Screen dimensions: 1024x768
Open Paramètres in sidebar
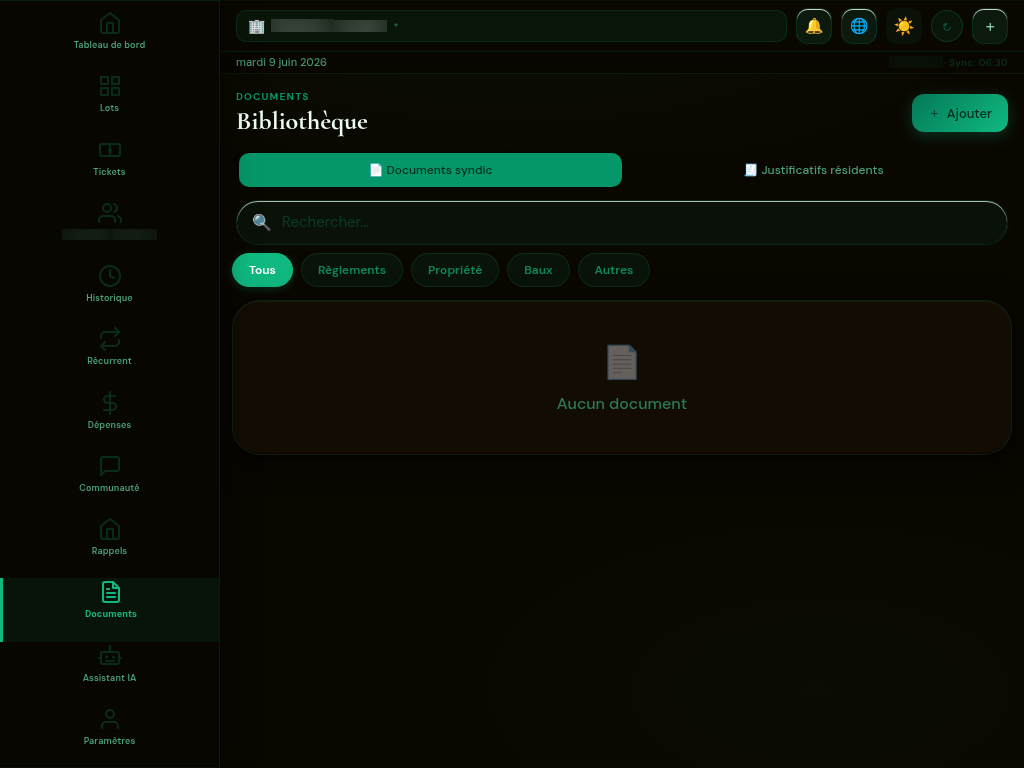109,728
